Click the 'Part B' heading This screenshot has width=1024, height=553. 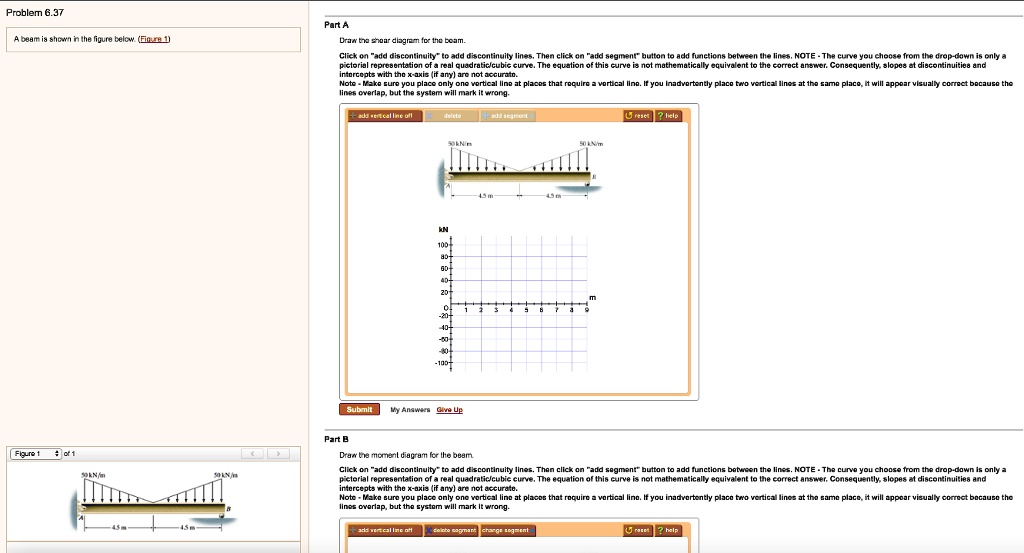click(x=336, y=439)
